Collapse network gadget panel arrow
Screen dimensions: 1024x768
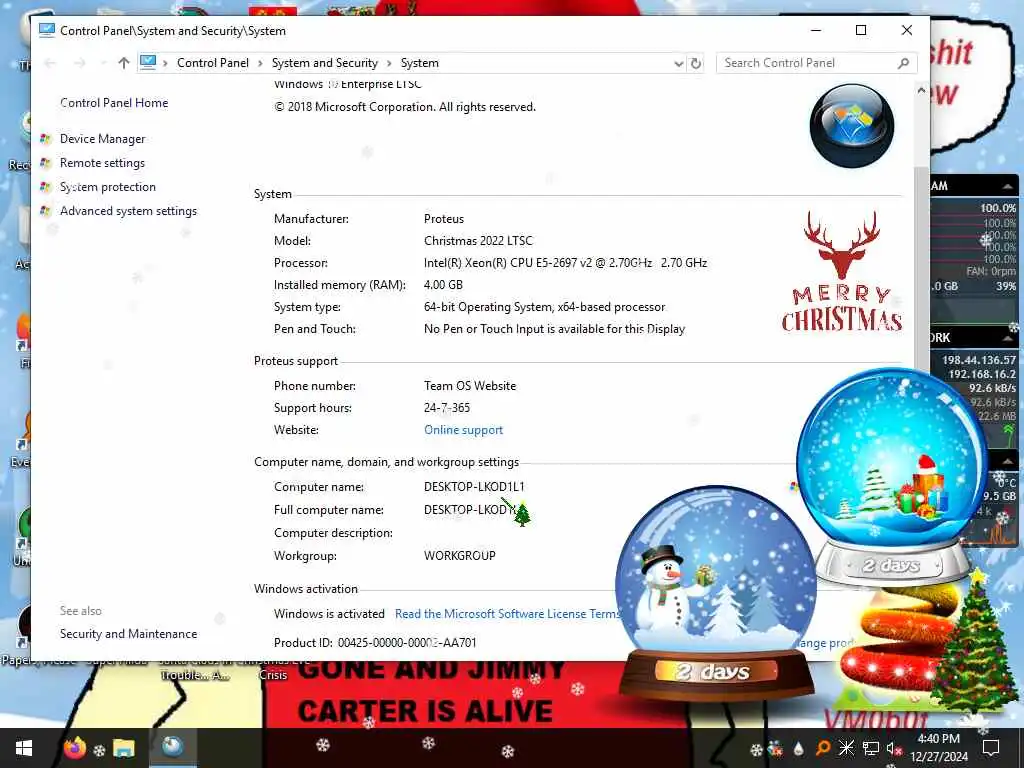point(1007,338)
